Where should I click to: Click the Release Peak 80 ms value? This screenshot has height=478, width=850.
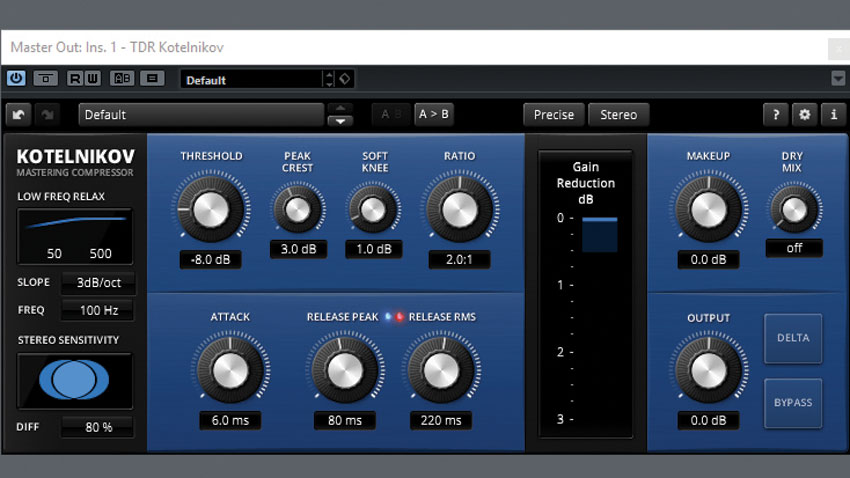tap(345, 421)
